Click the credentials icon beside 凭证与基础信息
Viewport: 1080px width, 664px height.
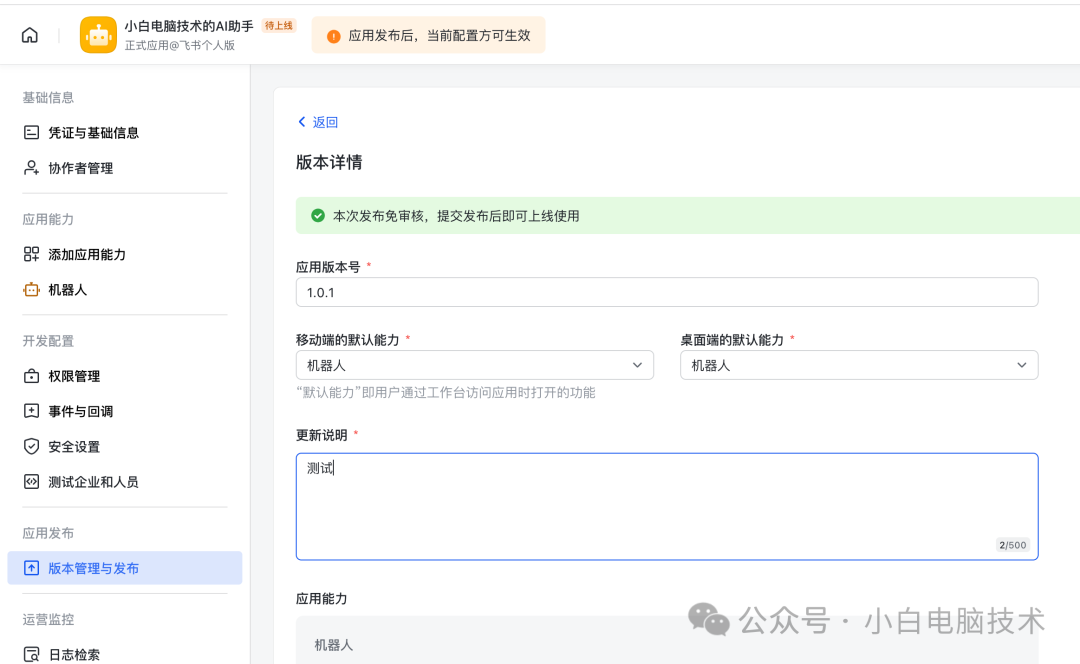click(x=31, y=132)
